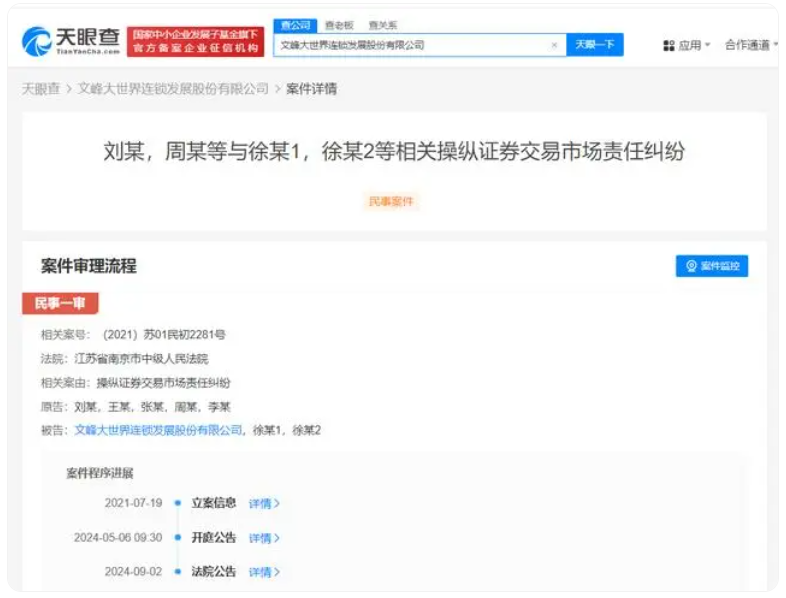The image size is (786, 598).
Task: Switch to the 查关系 tab
Action: (x=382, y=25)
